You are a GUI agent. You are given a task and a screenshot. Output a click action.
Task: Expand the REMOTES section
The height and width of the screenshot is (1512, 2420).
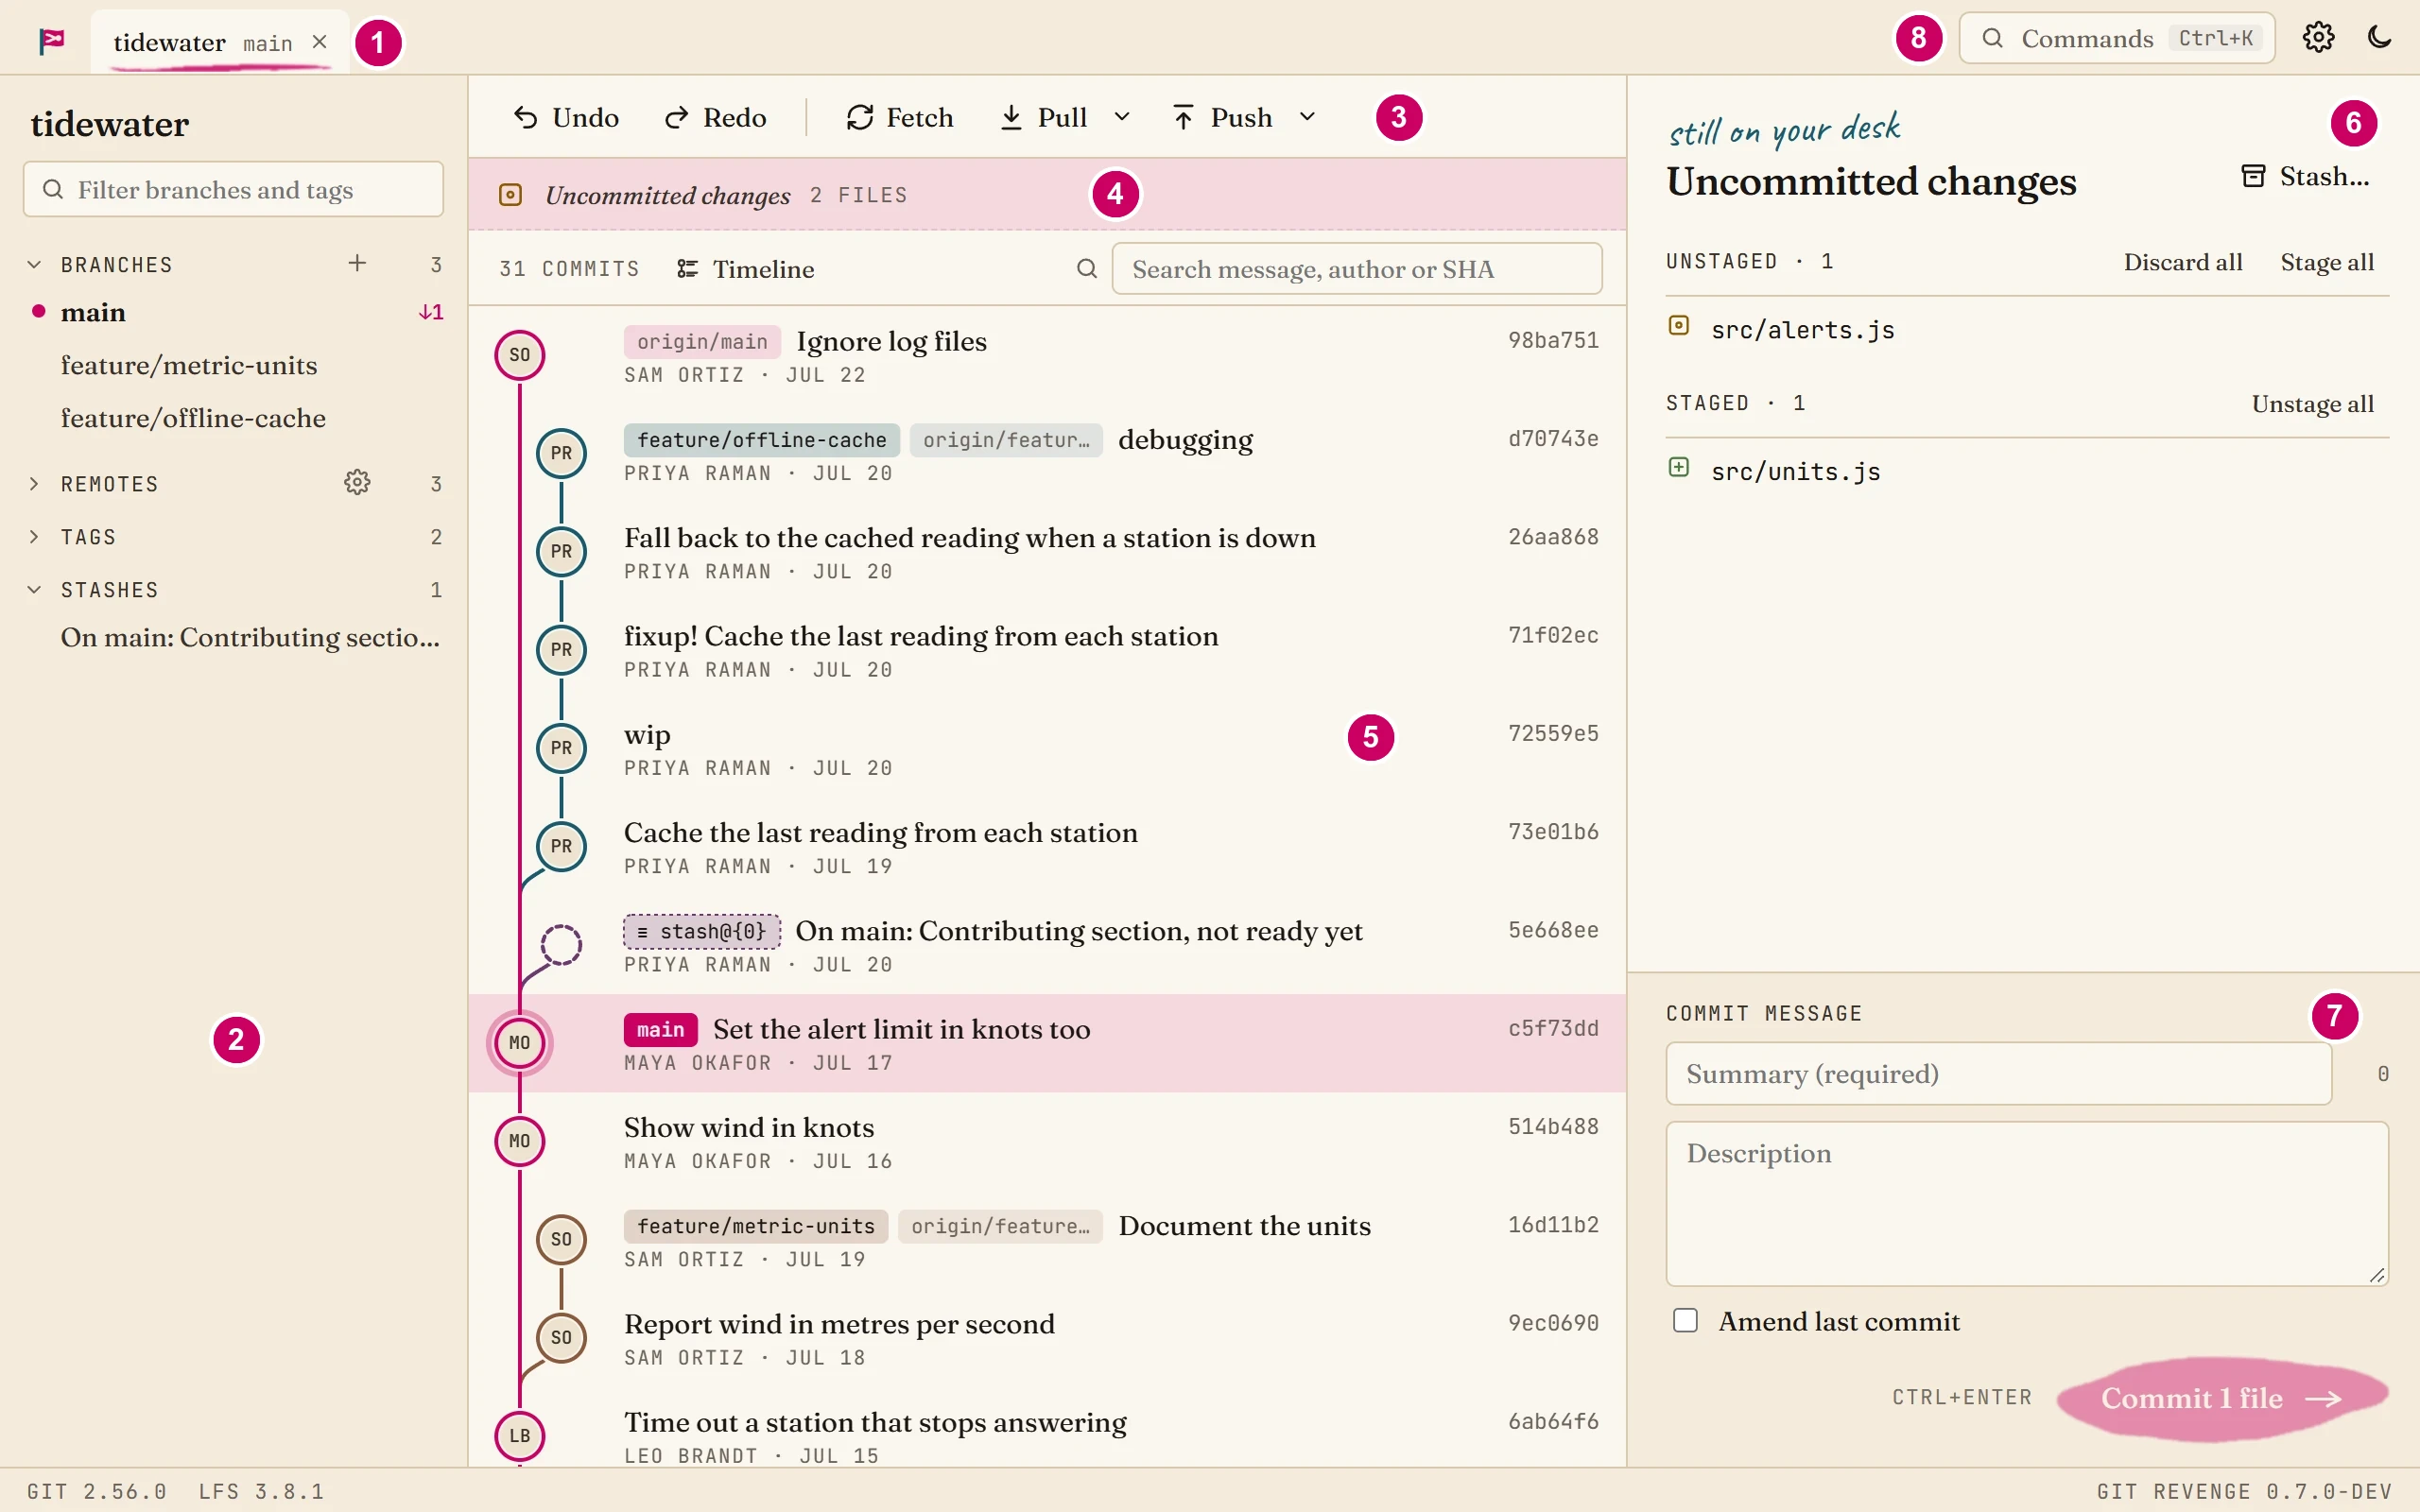(35, 484)
